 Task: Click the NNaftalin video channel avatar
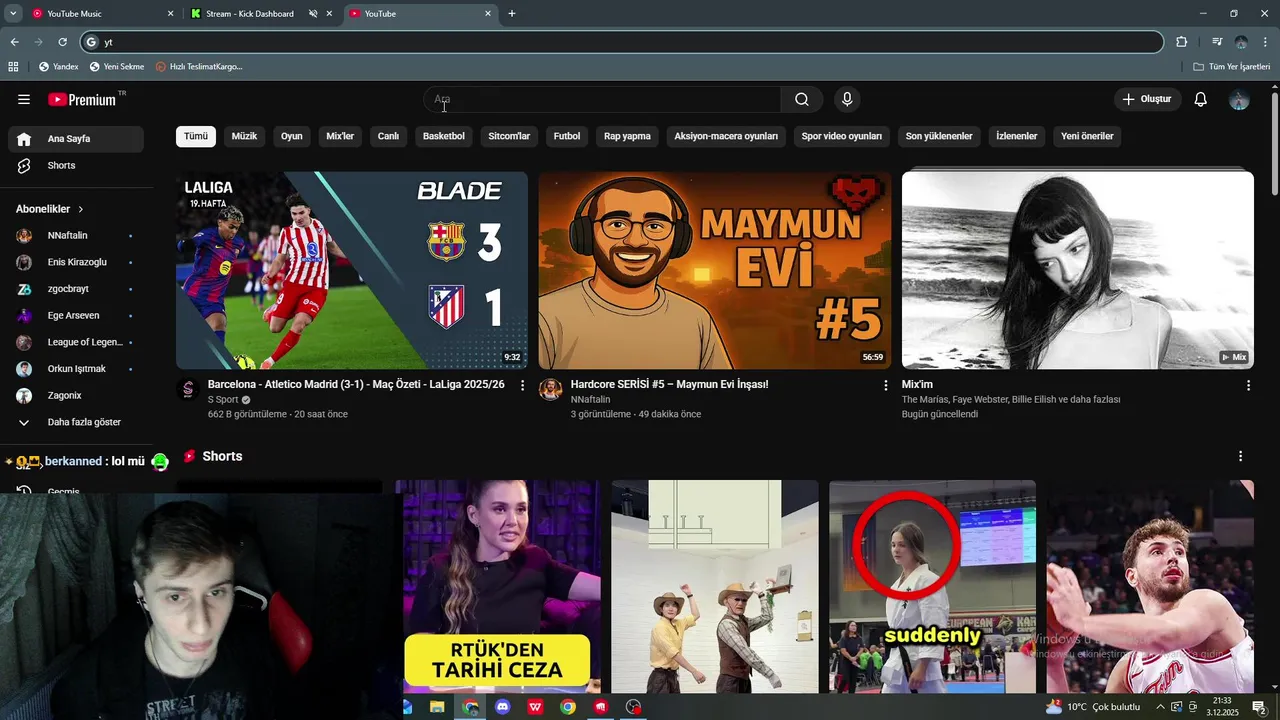551,389
